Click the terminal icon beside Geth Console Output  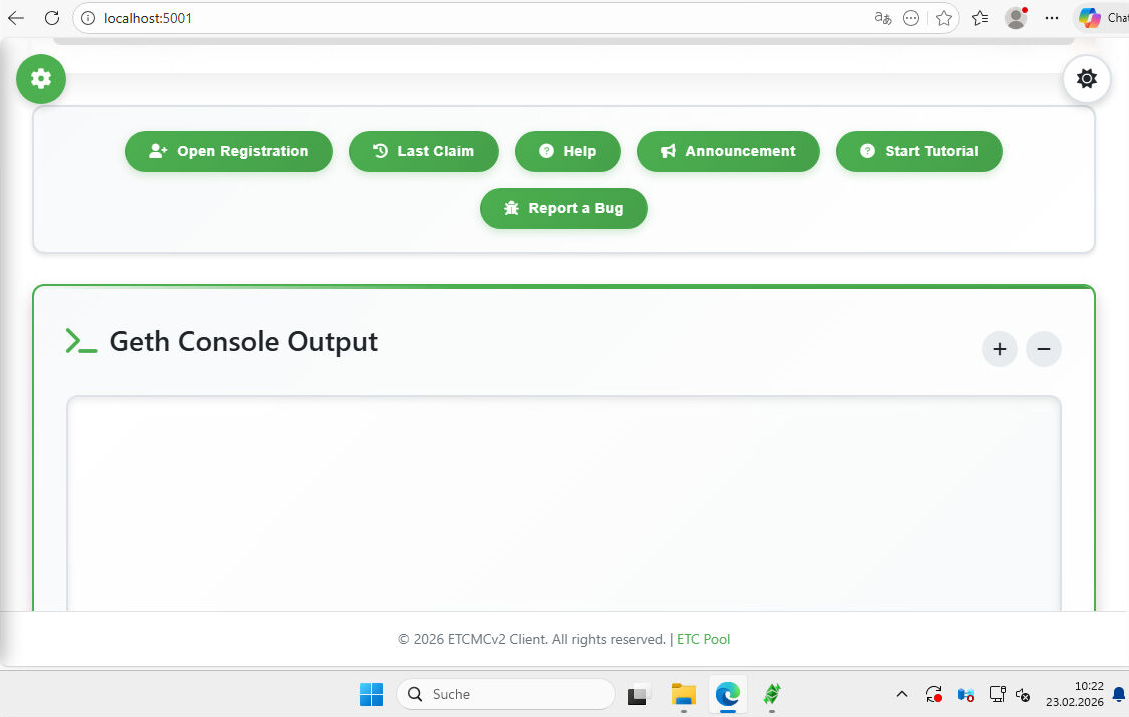pos(81,340)
